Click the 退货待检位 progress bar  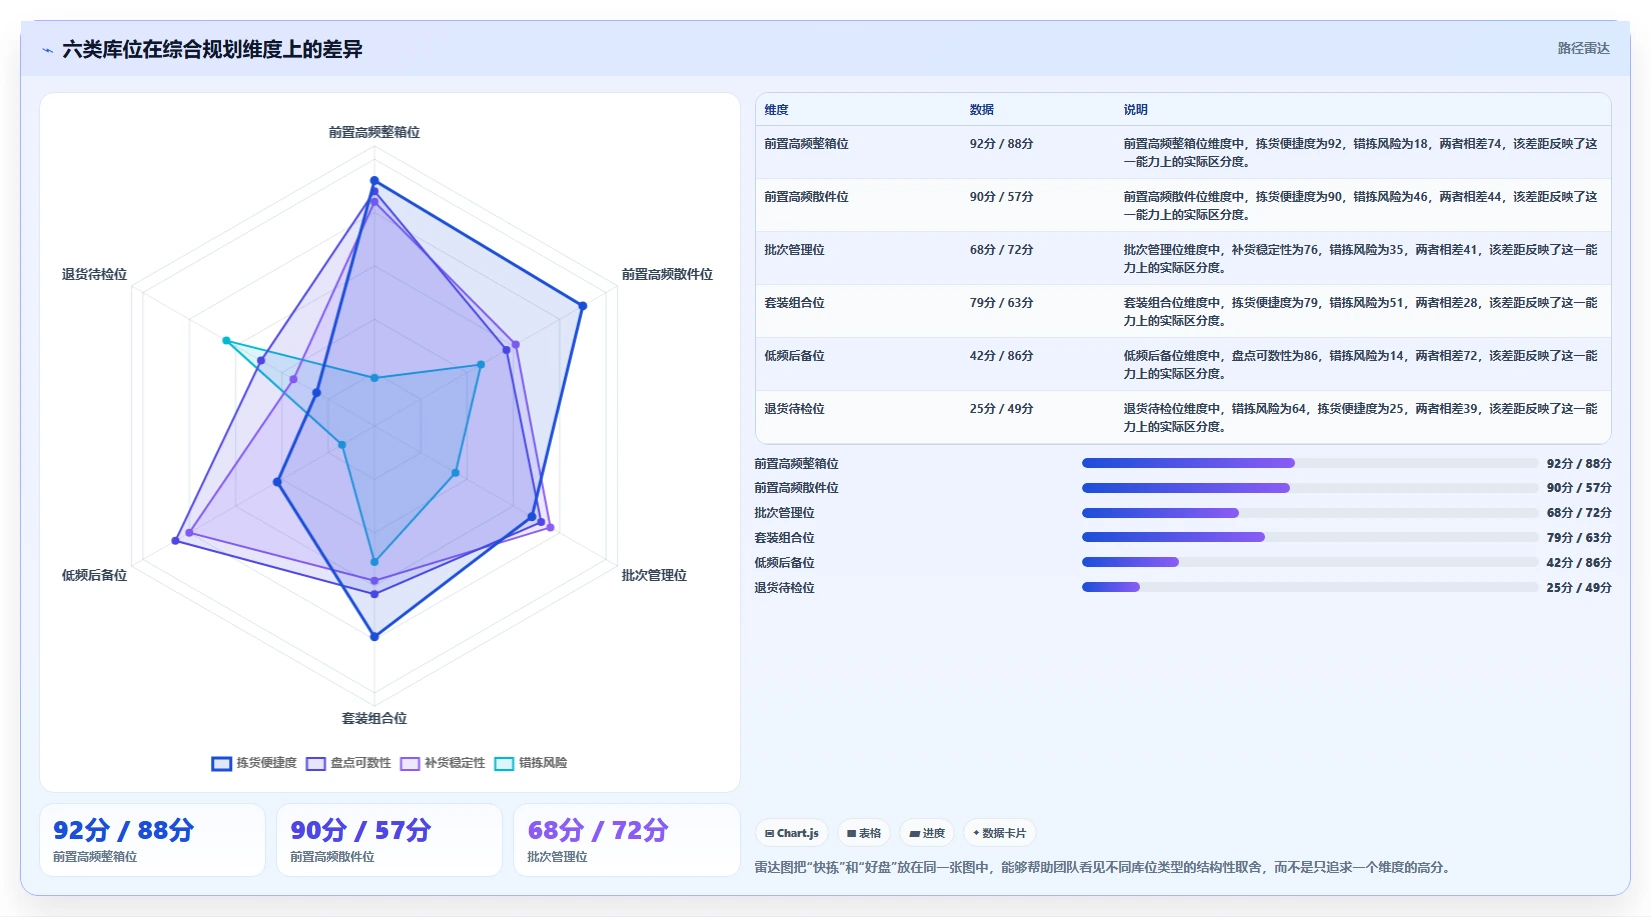click(1310, 587)
